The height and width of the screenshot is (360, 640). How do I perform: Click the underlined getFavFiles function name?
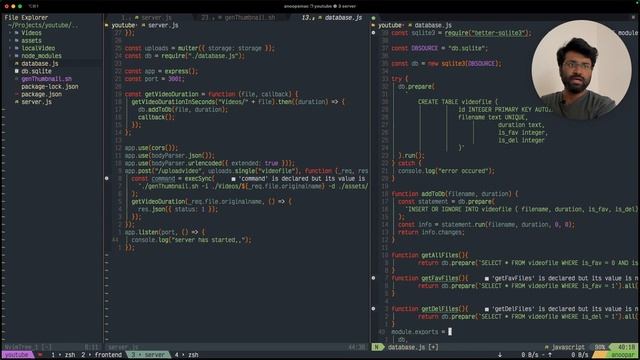[x=440, y=278]
